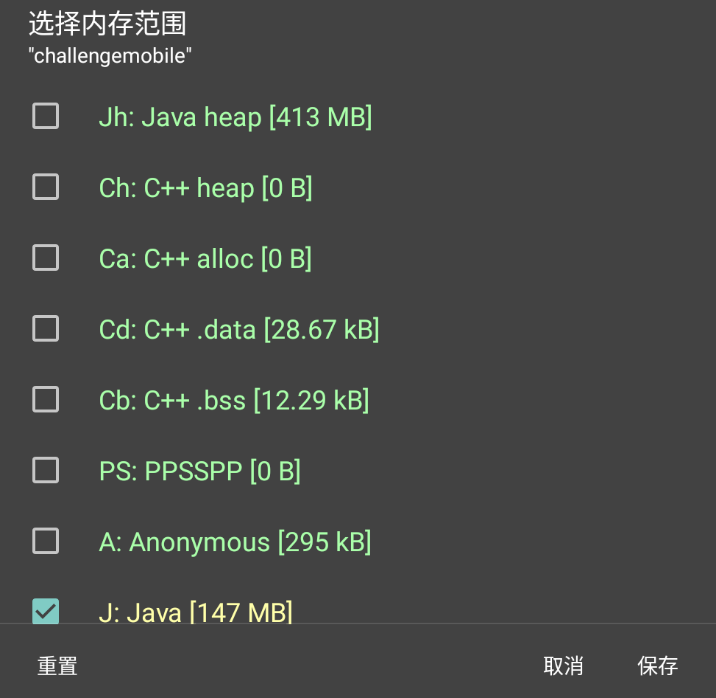Click the 'Cd: C++ .data [28.67 kB]' label
The image size is (716, 698).
tap(239, 330)
